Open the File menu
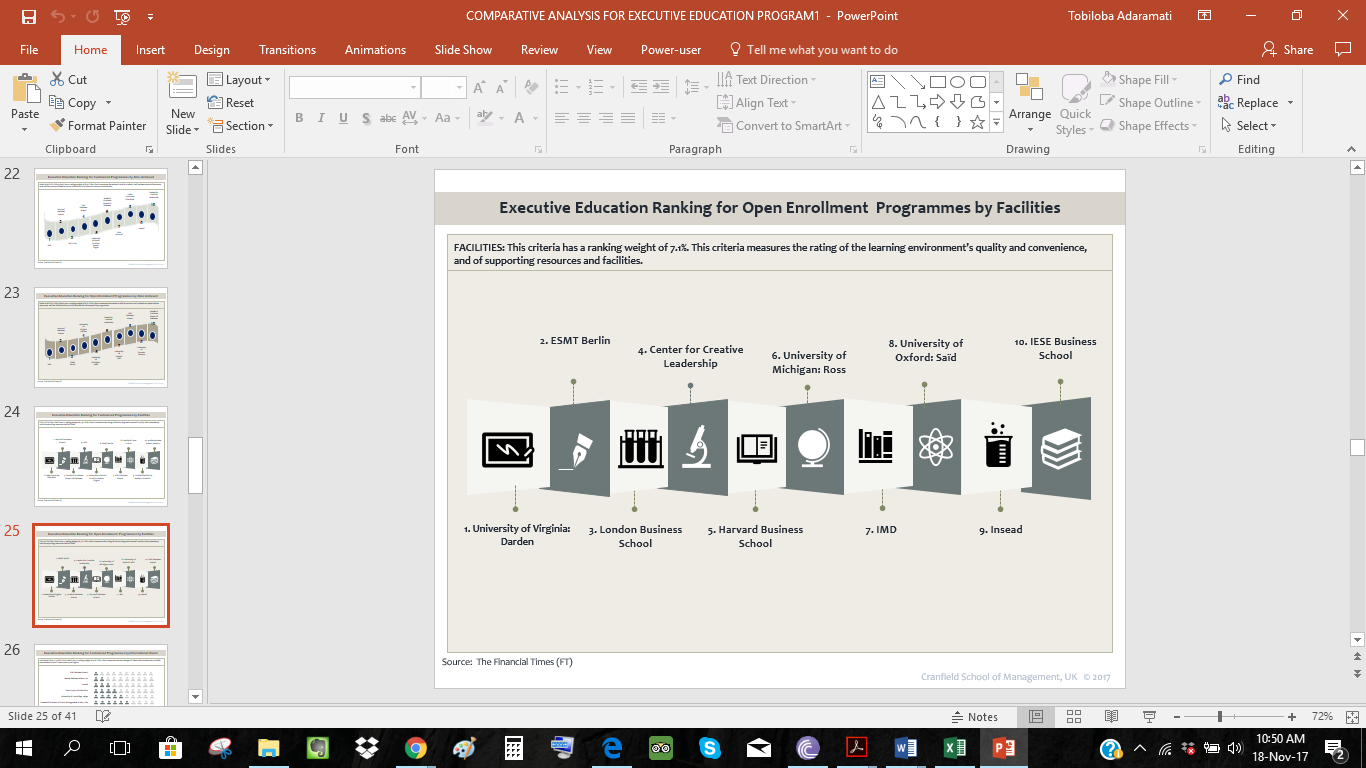Screen dimensions: 1366x768 coord(29,50)
